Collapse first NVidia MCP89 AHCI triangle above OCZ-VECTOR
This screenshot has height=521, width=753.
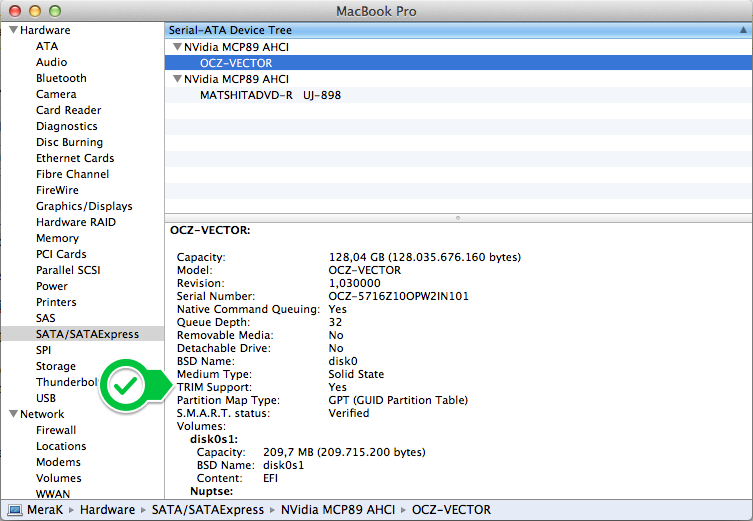coord(177,47)
